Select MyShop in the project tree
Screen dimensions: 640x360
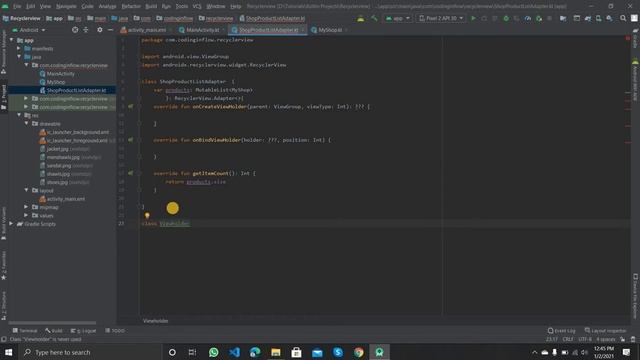(x=56, y=82)
